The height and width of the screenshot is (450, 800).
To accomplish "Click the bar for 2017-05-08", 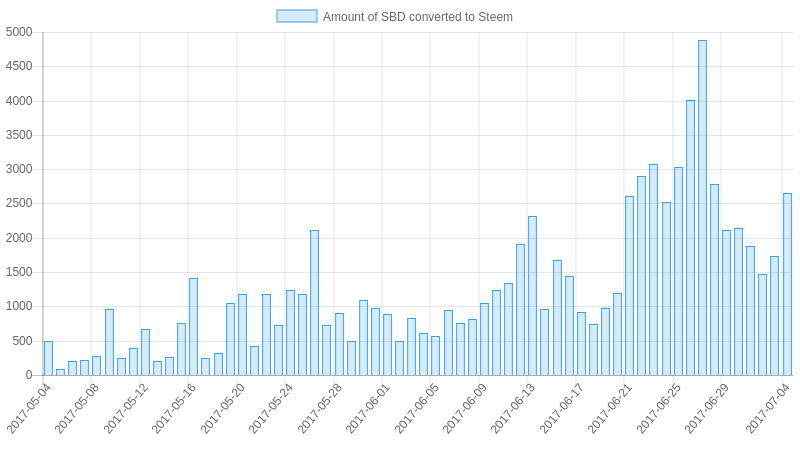I will pyautogui.click(x=96, y=366).
